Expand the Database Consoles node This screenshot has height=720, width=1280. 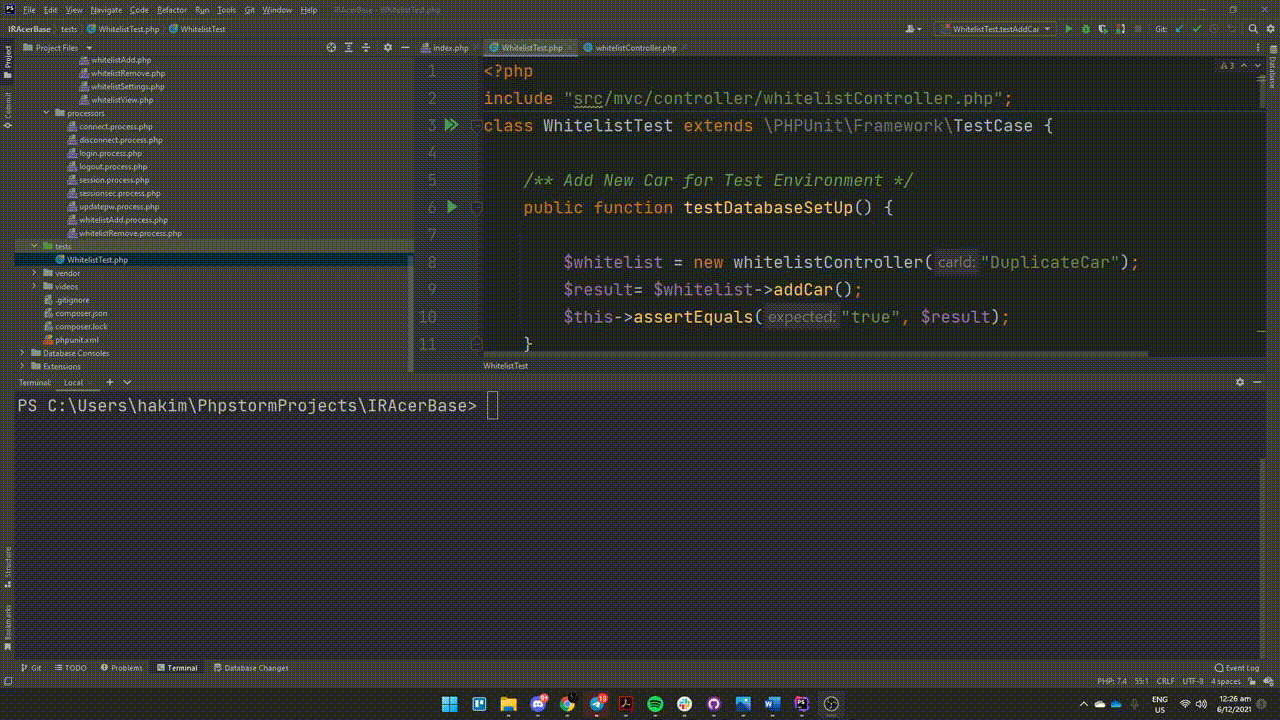(22, 353)
